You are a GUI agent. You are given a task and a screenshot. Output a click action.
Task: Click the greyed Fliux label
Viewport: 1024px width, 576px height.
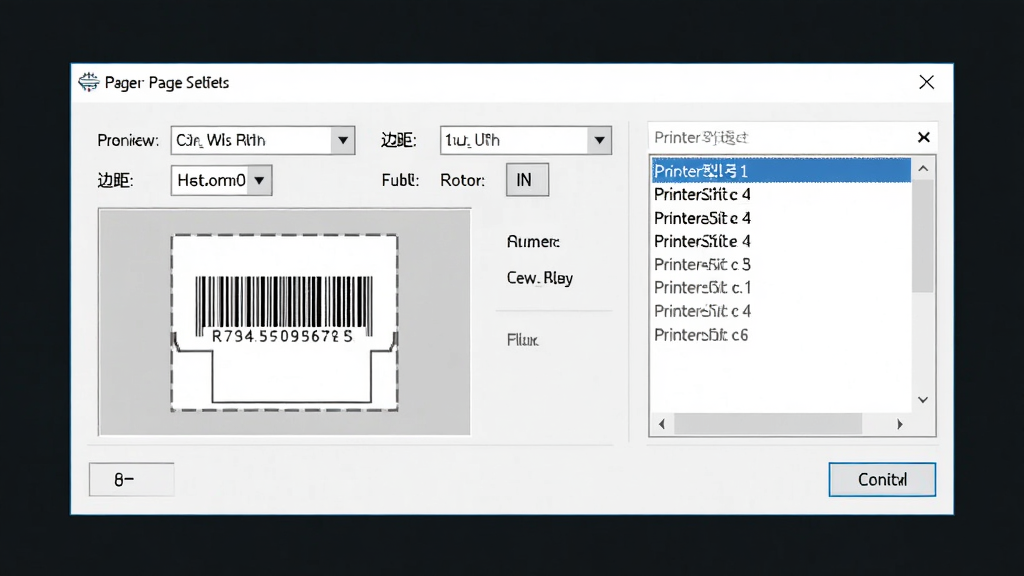(522, 340)
